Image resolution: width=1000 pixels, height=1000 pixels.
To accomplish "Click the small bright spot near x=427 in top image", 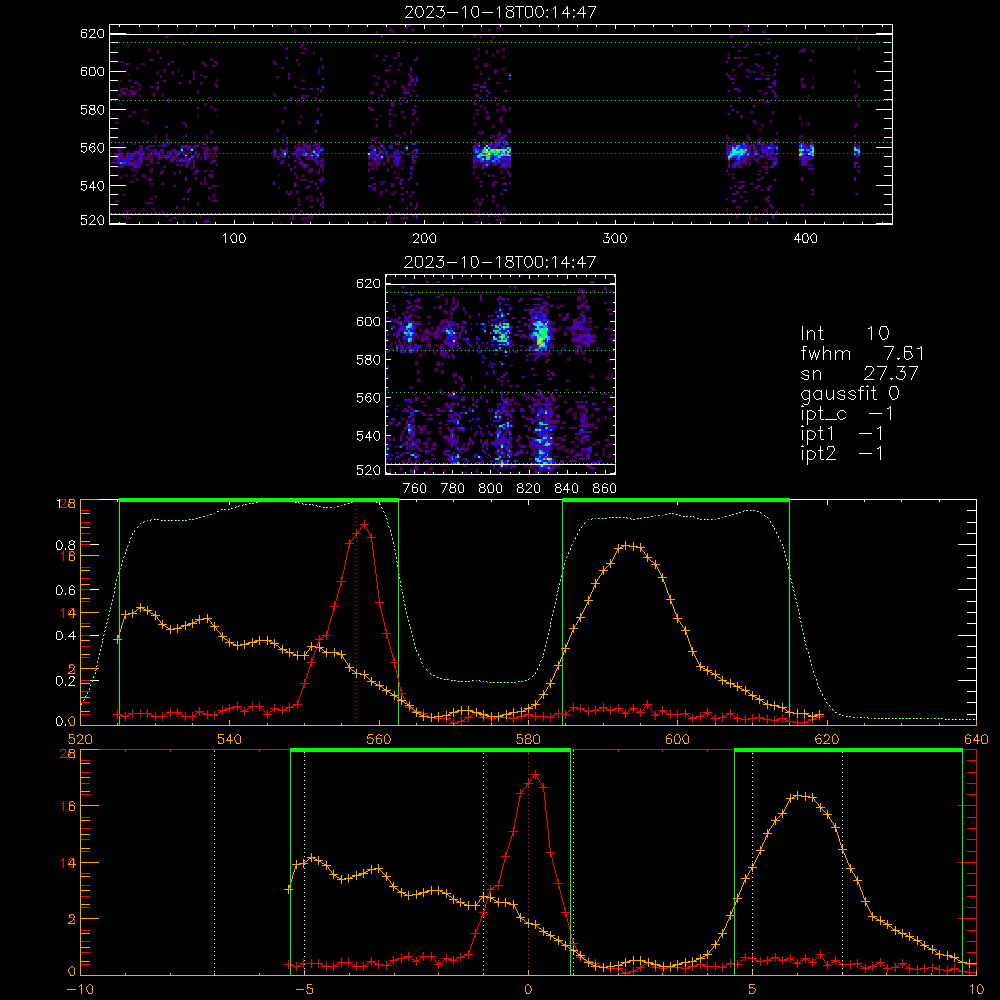I will pyautogui.click(x=857, y=152).
